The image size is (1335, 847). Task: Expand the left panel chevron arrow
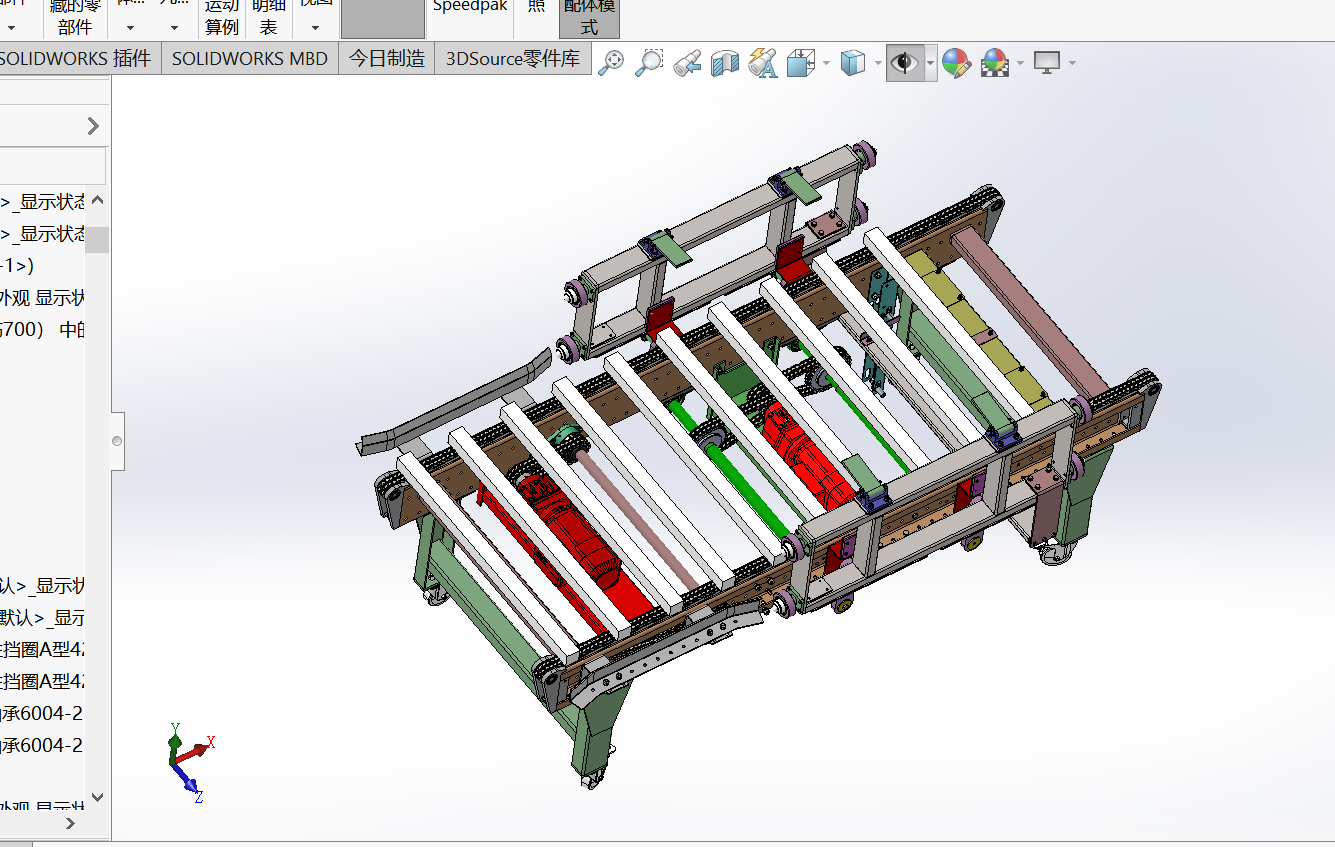(93, 126)
